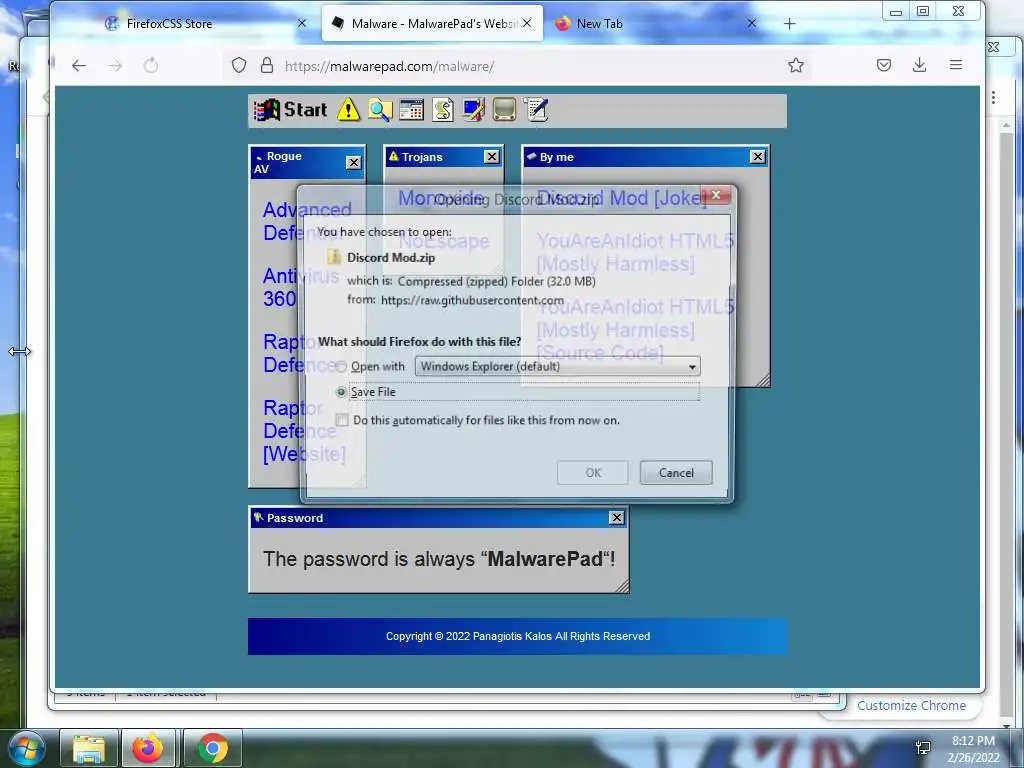Click the tracking protection shield icon

(239, 65)
